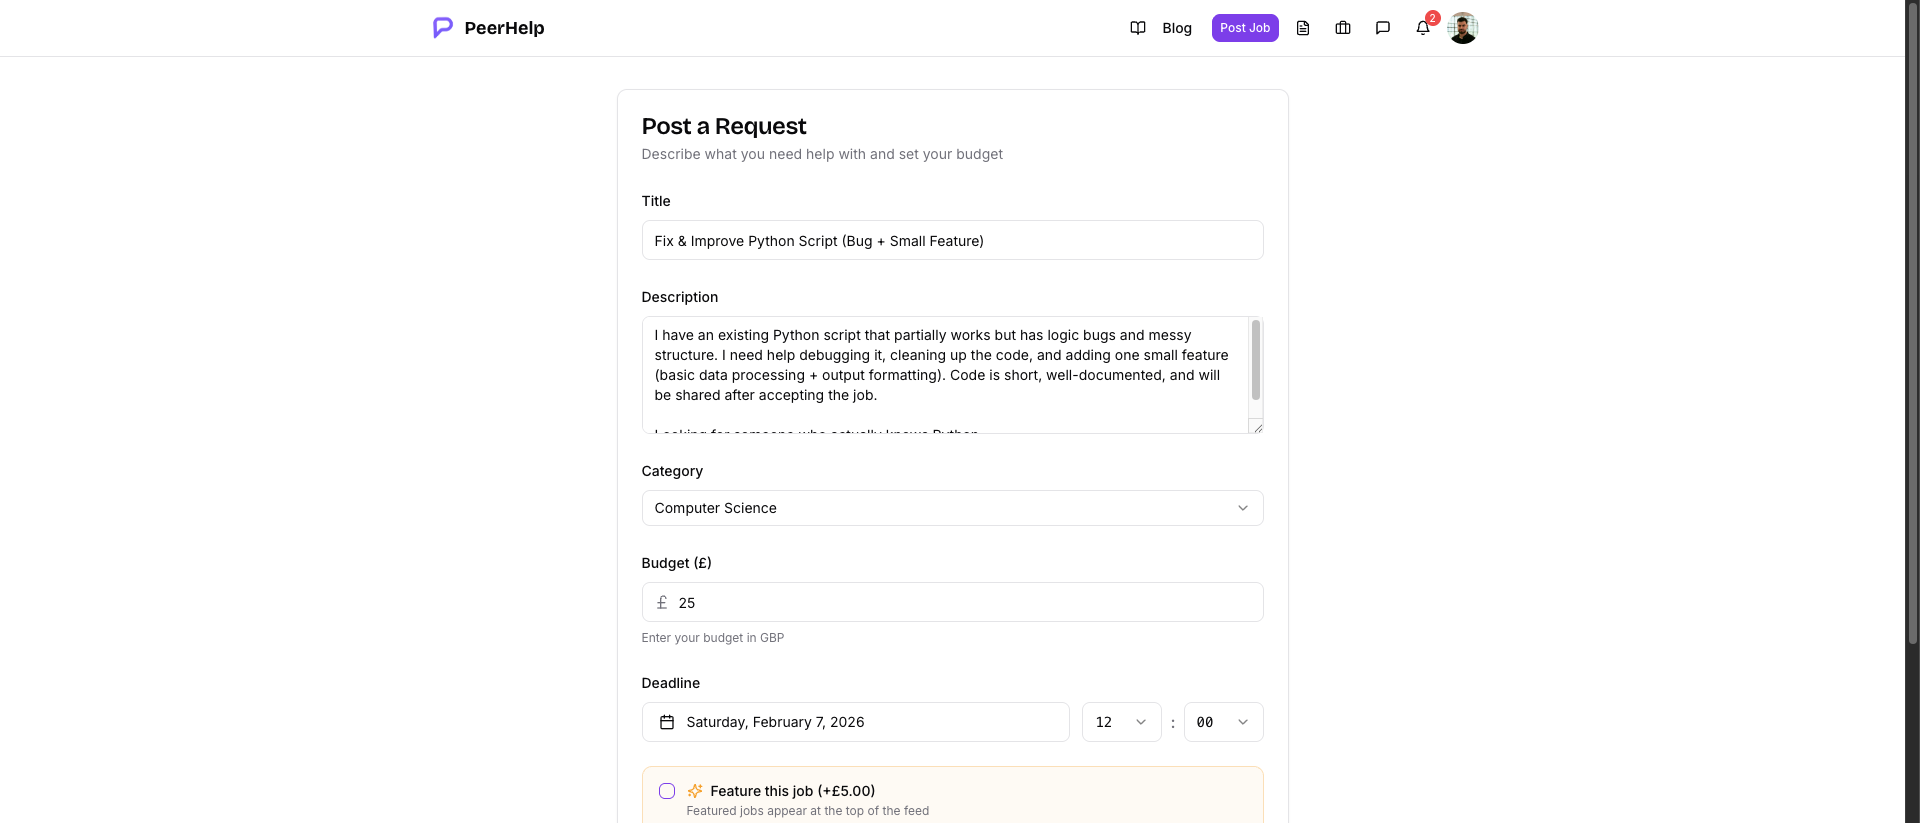Open the chat messages icon

coord(1383,28)
